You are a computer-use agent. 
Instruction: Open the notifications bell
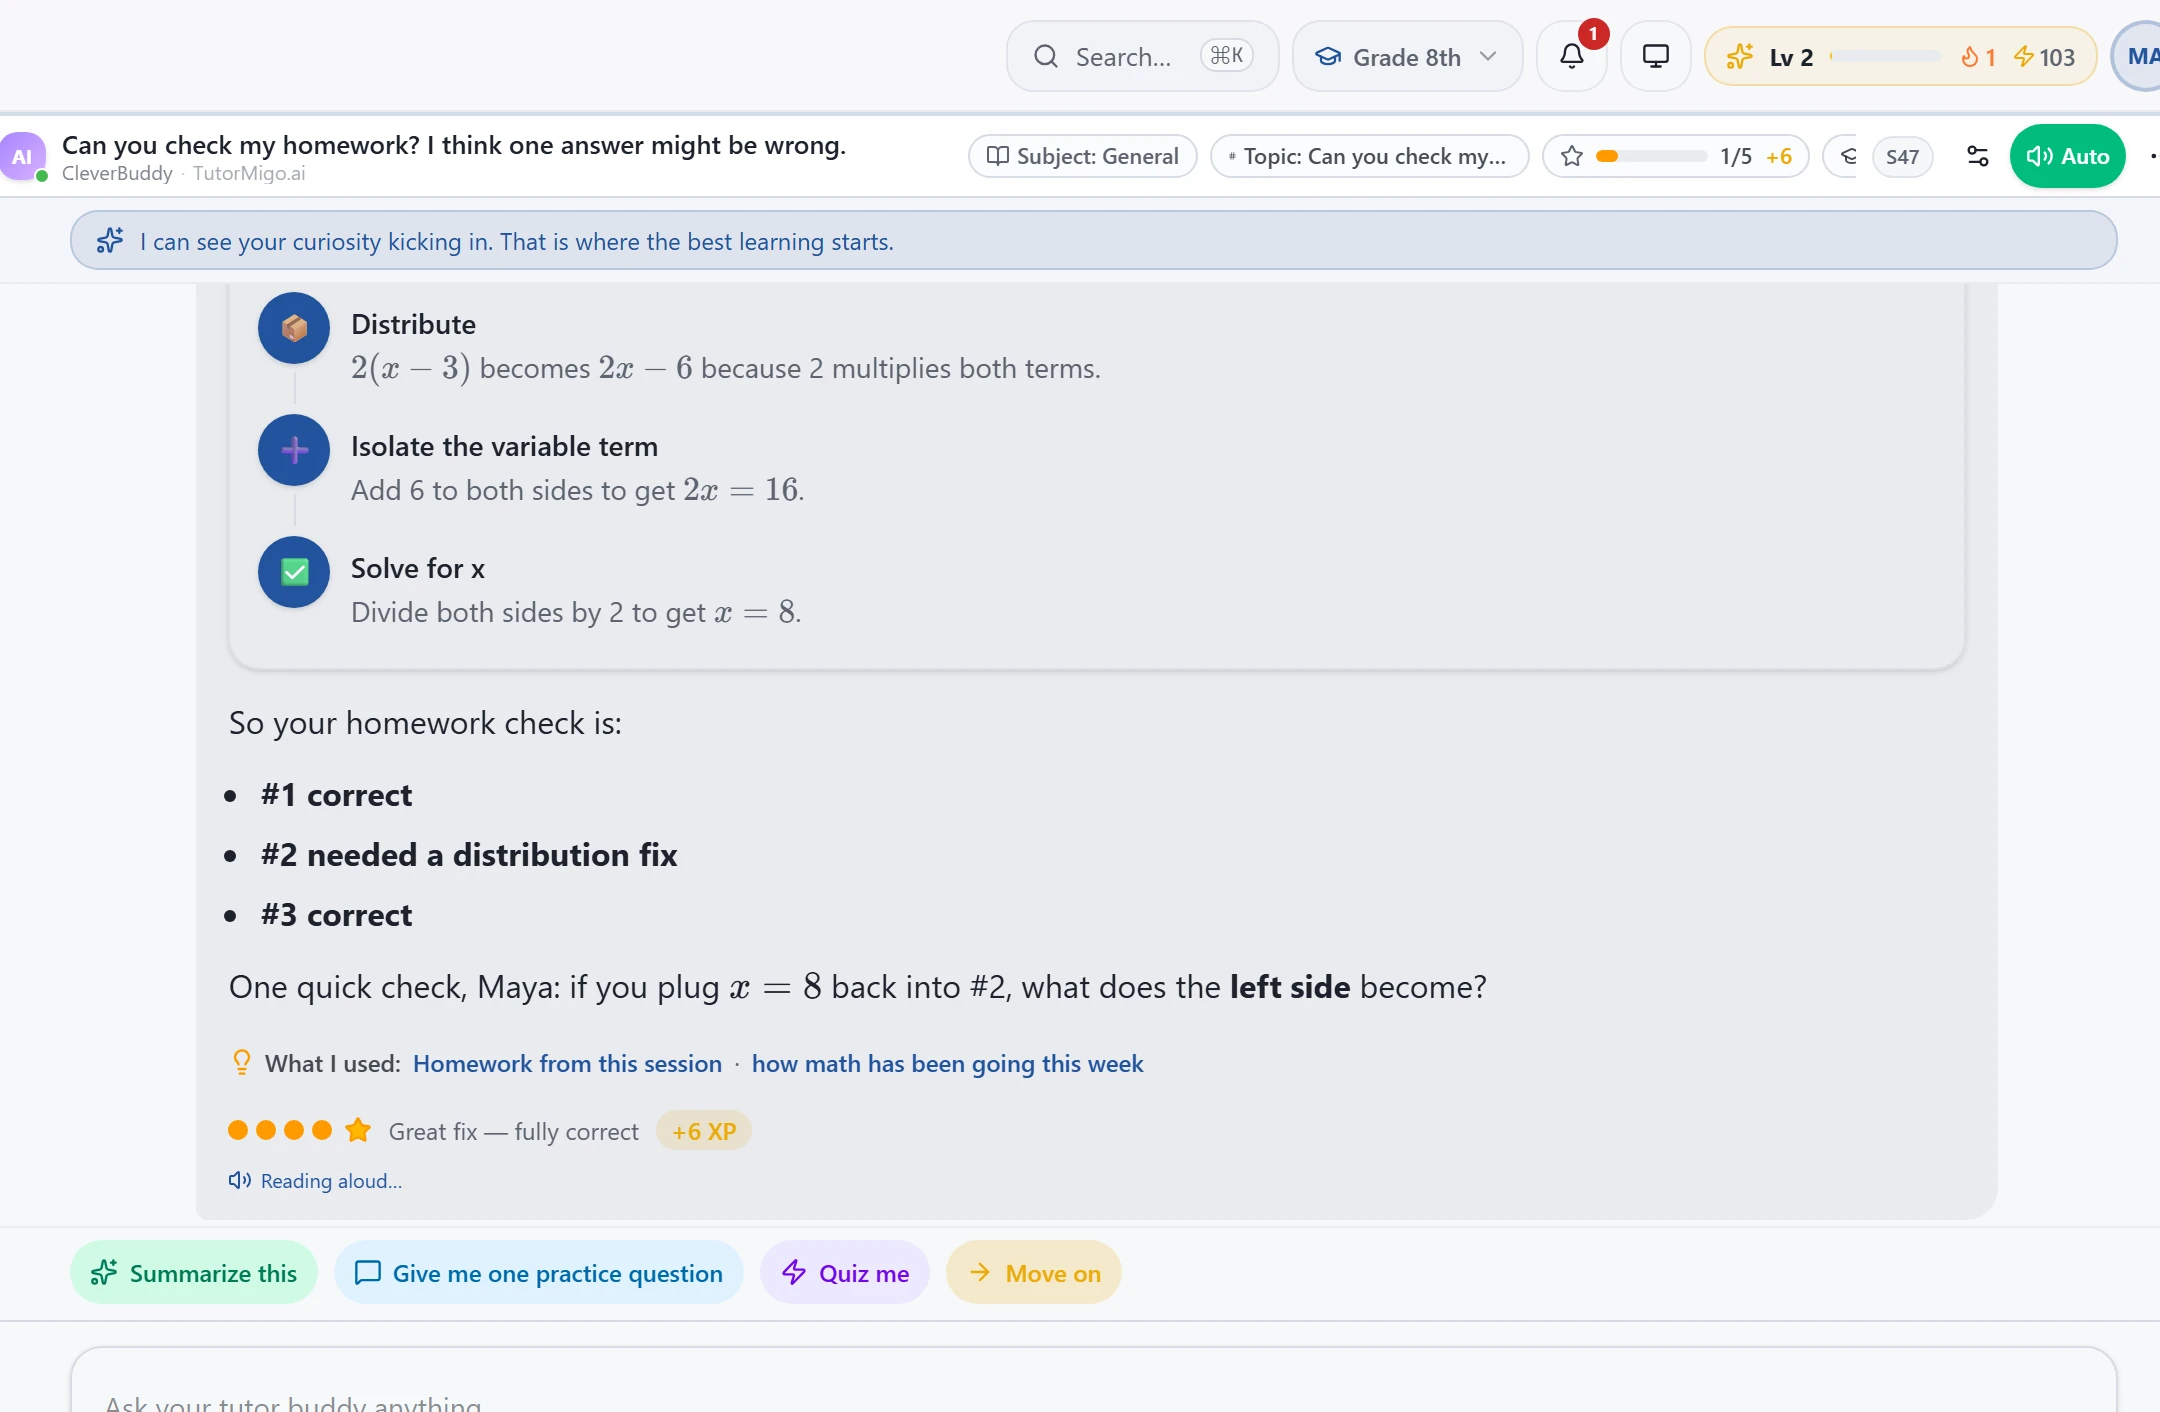(x=1571, y=57)
